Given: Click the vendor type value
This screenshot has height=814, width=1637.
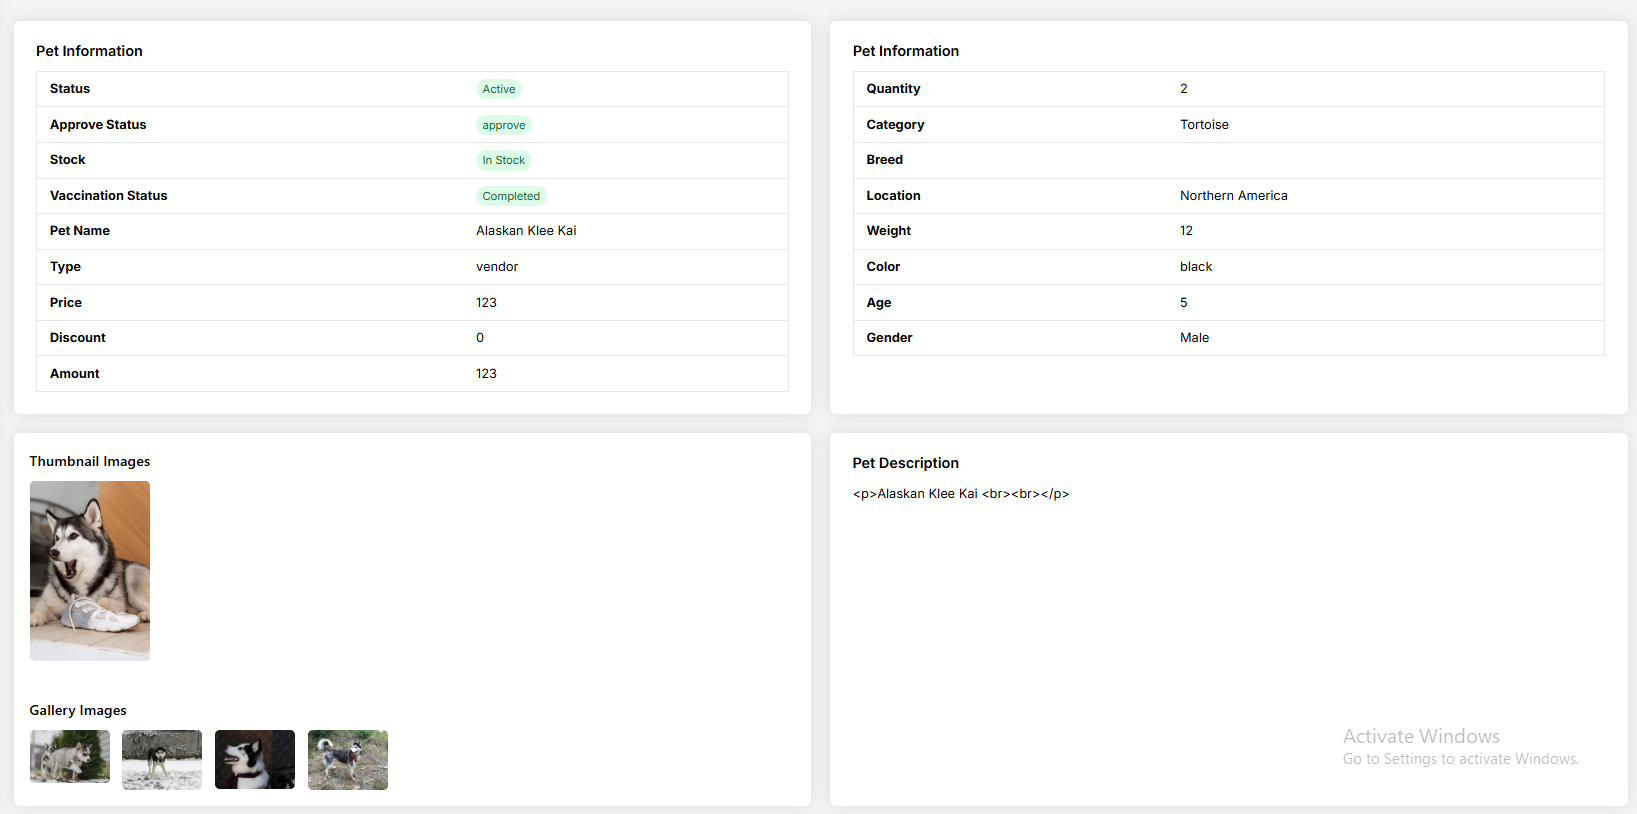Looking at the screenshot, I should tap(497, 267).
